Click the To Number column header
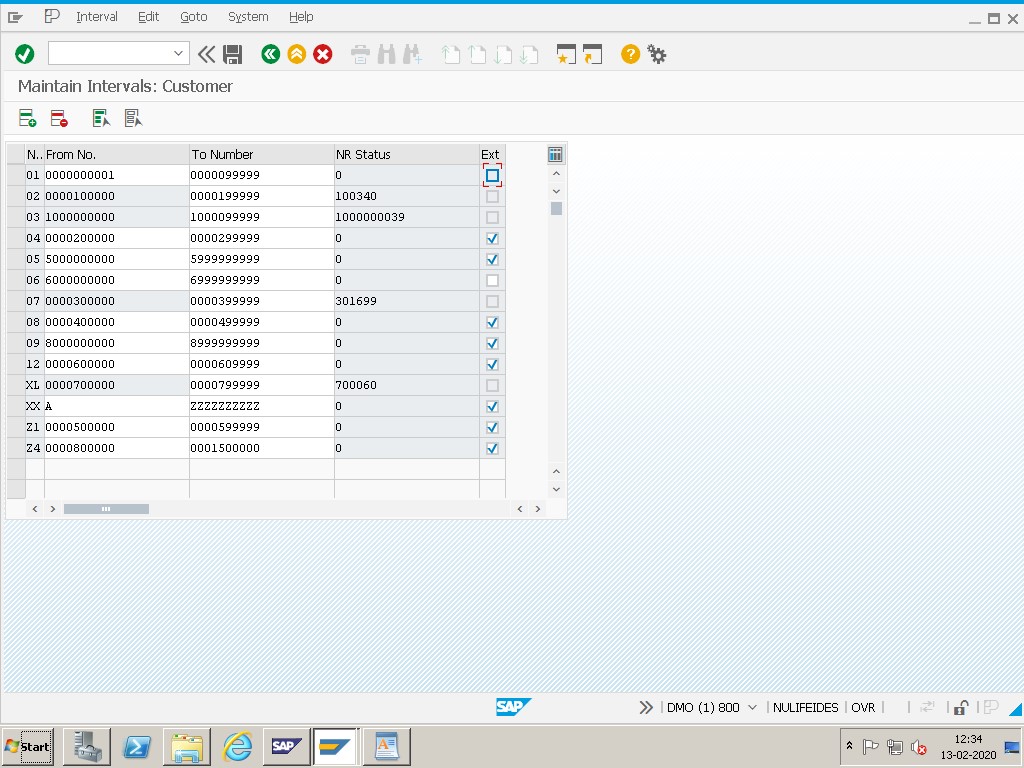Screen dimensions: 1024x768 261,155
